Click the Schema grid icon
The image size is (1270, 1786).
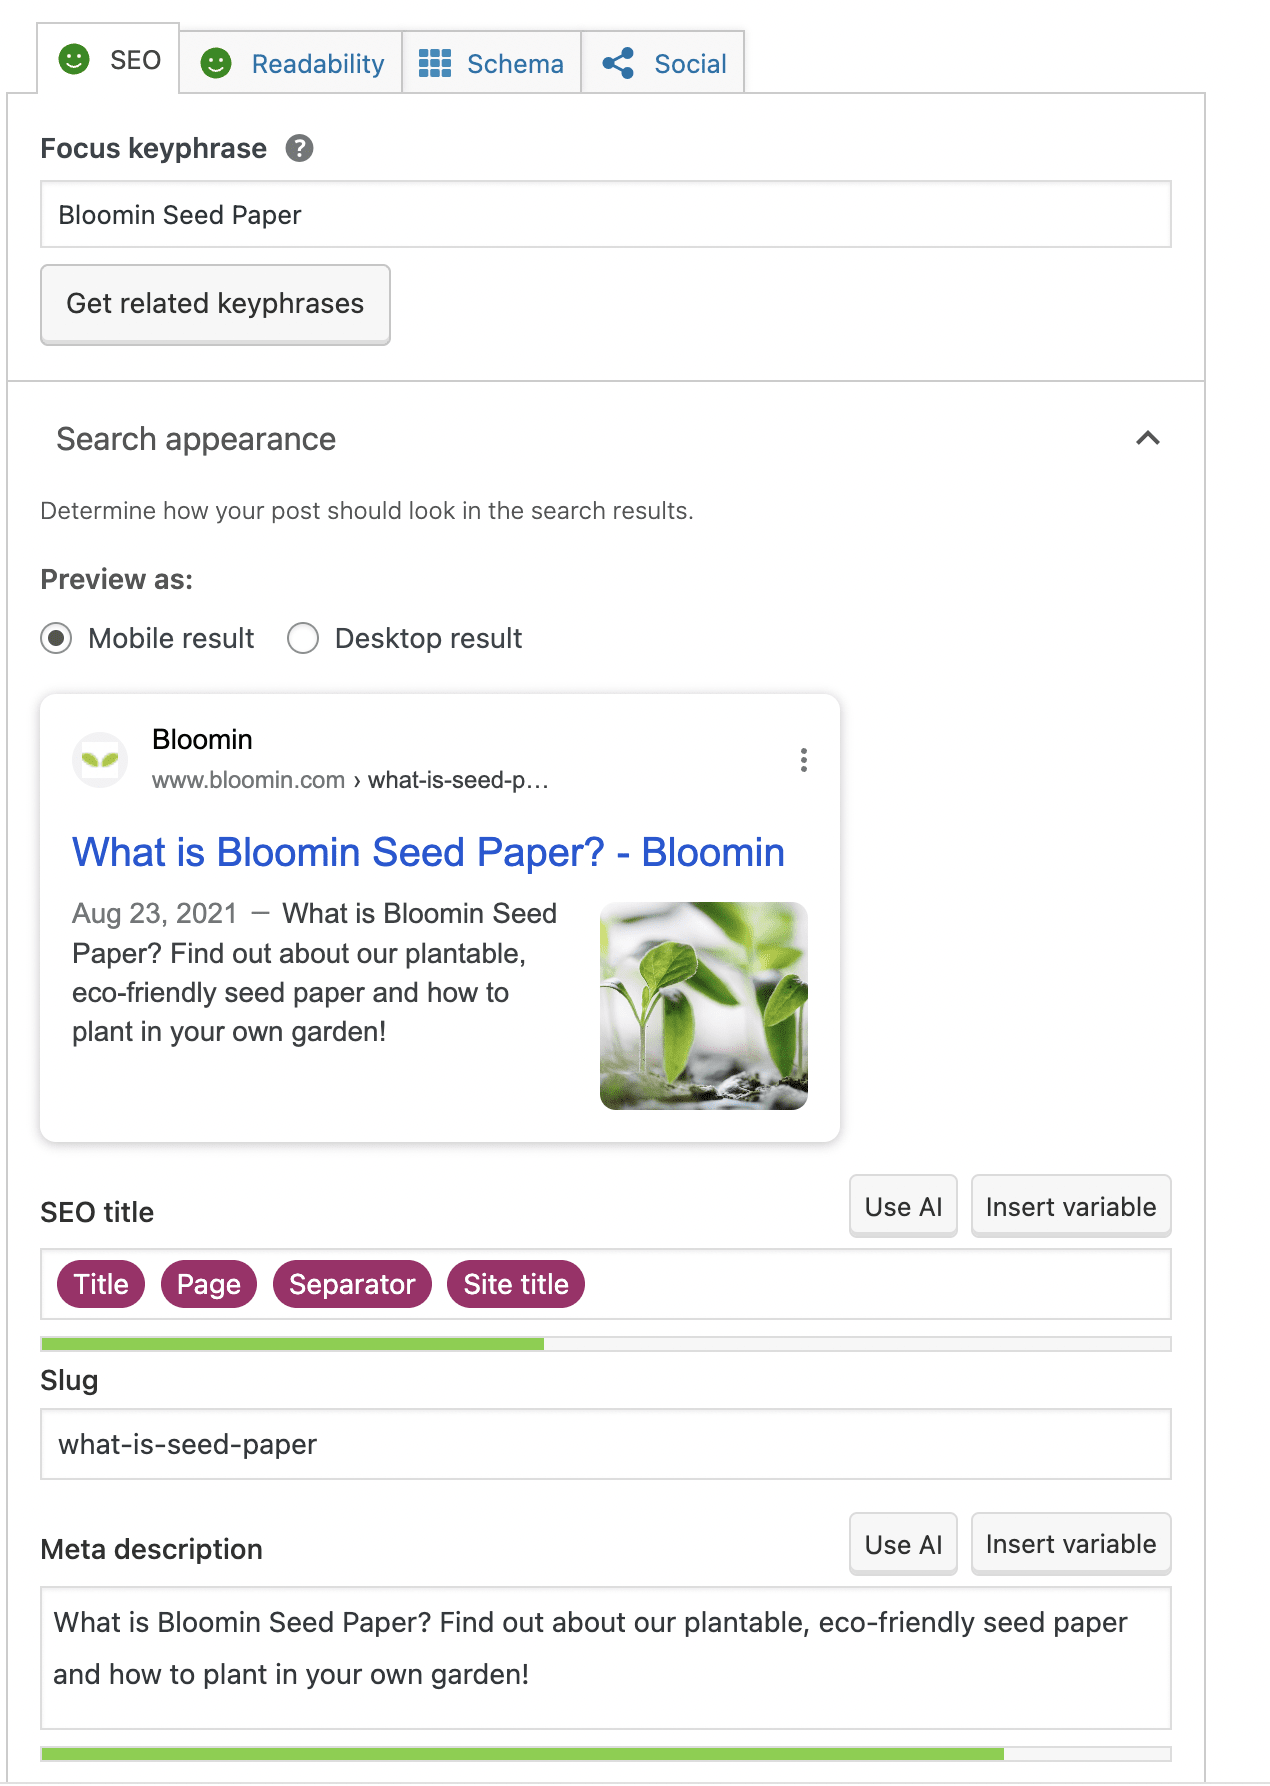coord(435,63)
